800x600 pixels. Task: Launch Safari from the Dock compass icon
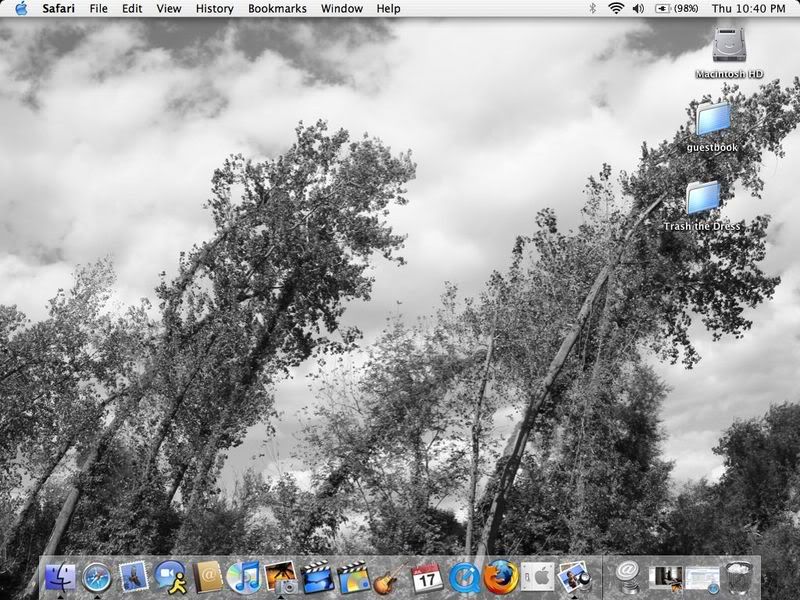tap(96, 578)
